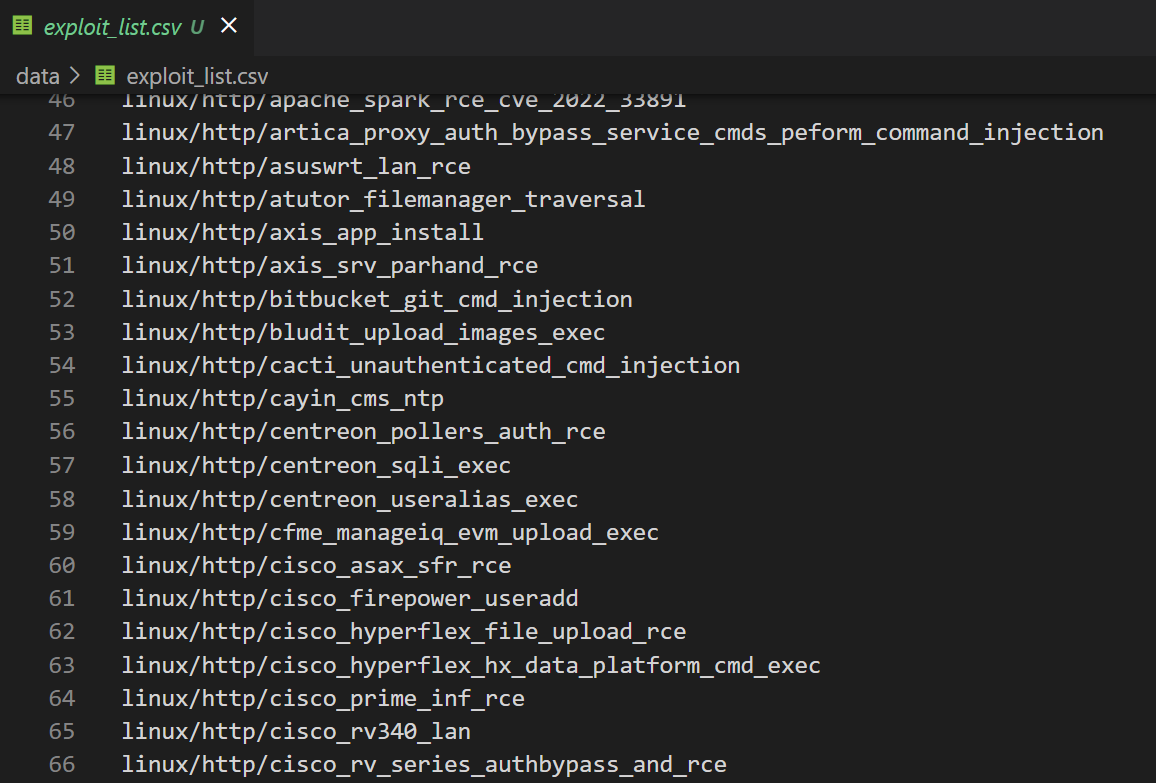Click the centreon_sqli_exec exploit path
The height and width of the screenshot is (783, 1156).
(315, 465)
